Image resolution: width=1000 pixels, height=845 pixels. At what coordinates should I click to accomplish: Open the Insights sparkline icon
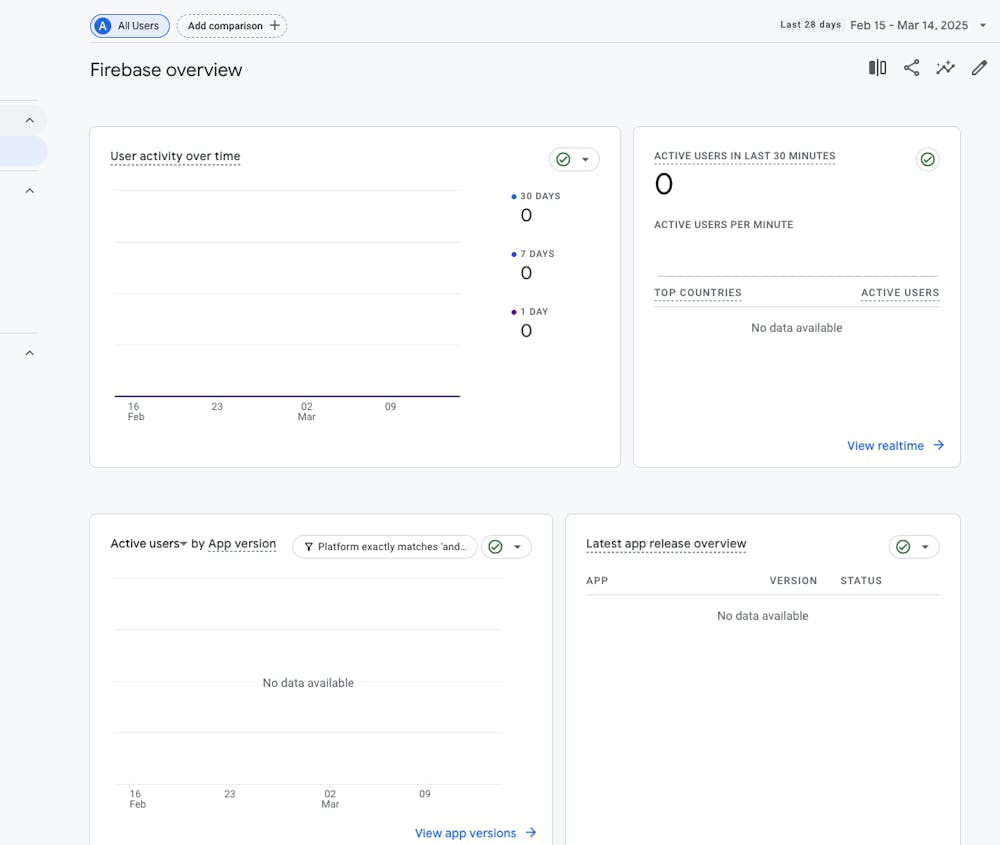click(945, 68)
